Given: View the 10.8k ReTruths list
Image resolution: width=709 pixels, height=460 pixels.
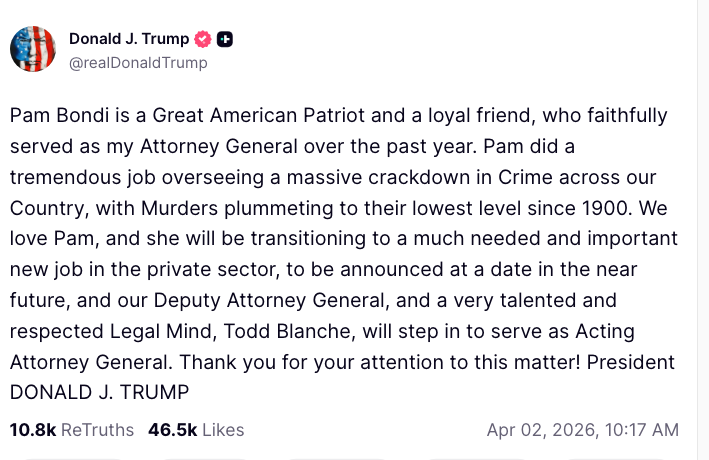Looking at the screenshot, I should [x=71, y=430].
